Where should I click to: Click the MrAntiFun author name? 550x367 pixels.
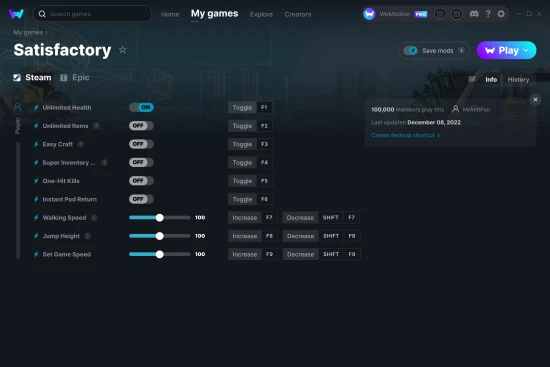point(476,109)
